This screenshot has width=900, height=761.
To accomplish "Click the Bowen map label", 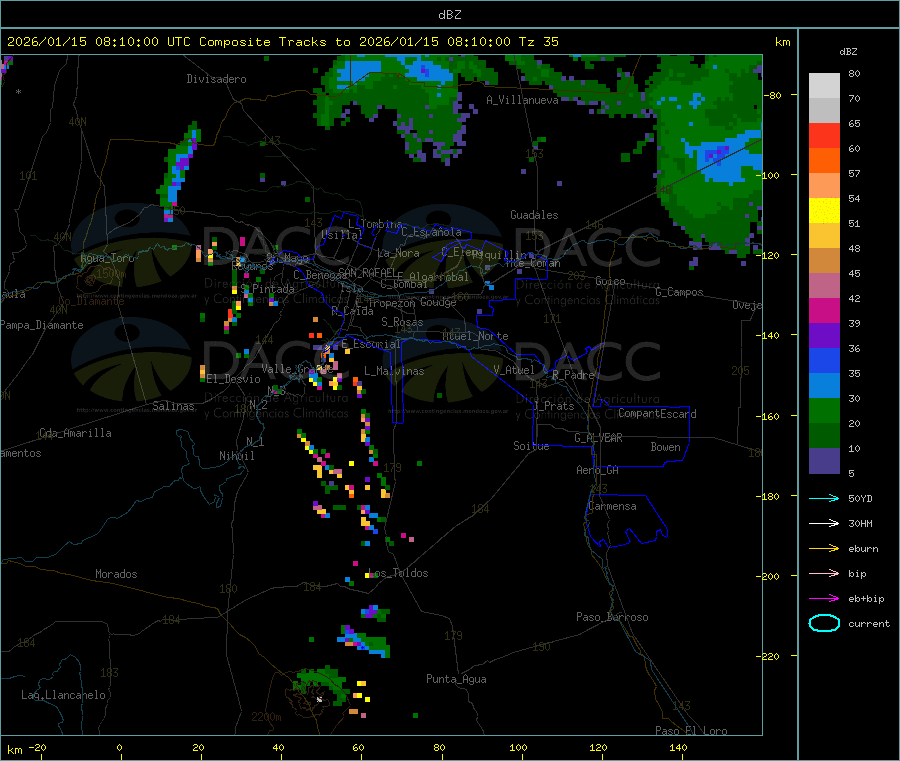I will click(665, 447).
